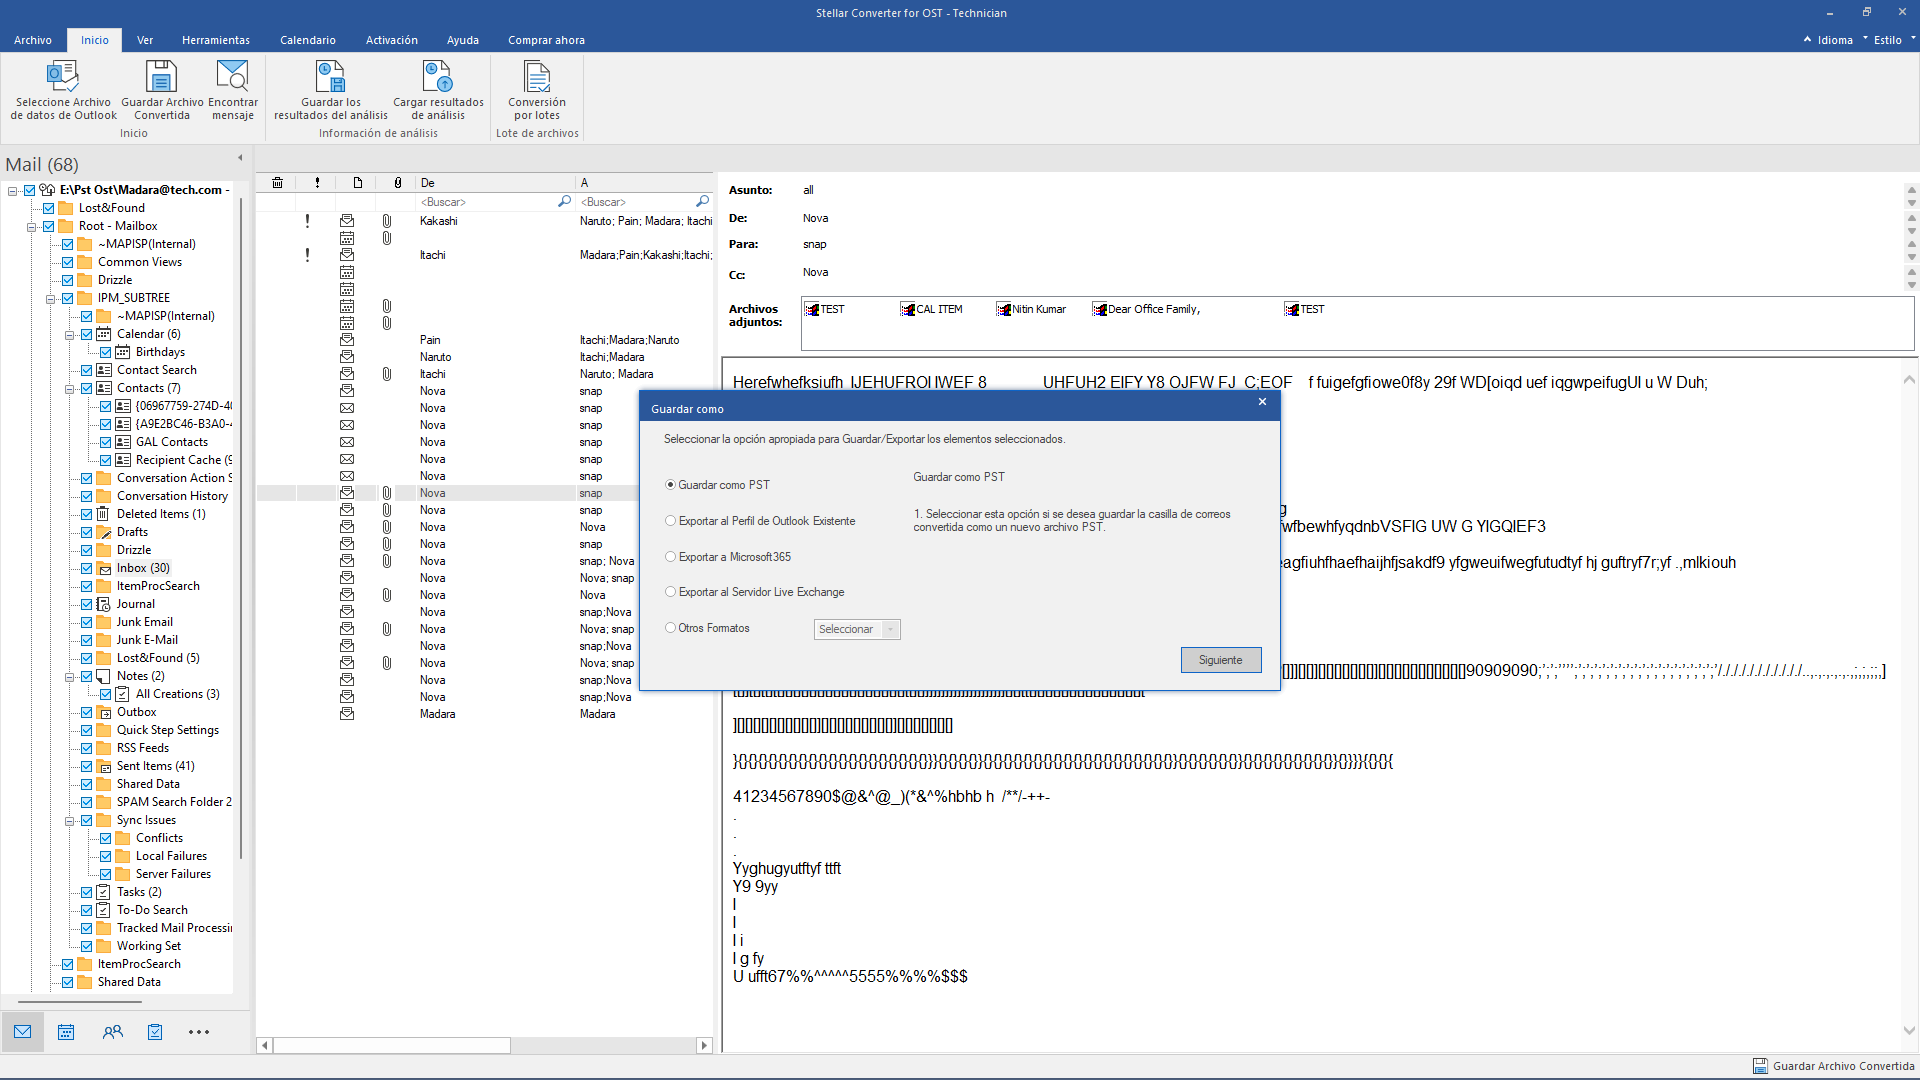The width and height of the screenshot is (1920, 1080).
Task: Click mail icon of Madara message row
Action: [x=347, y=714]
